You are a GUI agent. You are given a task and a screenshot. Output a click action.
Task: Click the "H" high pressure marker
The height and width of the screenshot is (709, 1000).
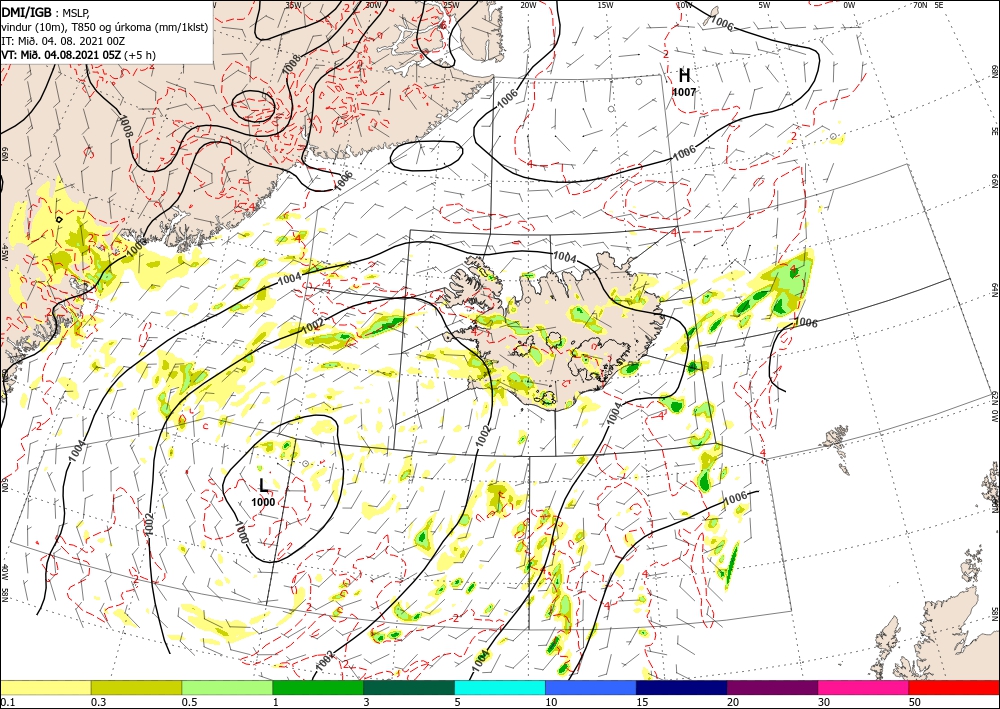[x=684, y=76]
